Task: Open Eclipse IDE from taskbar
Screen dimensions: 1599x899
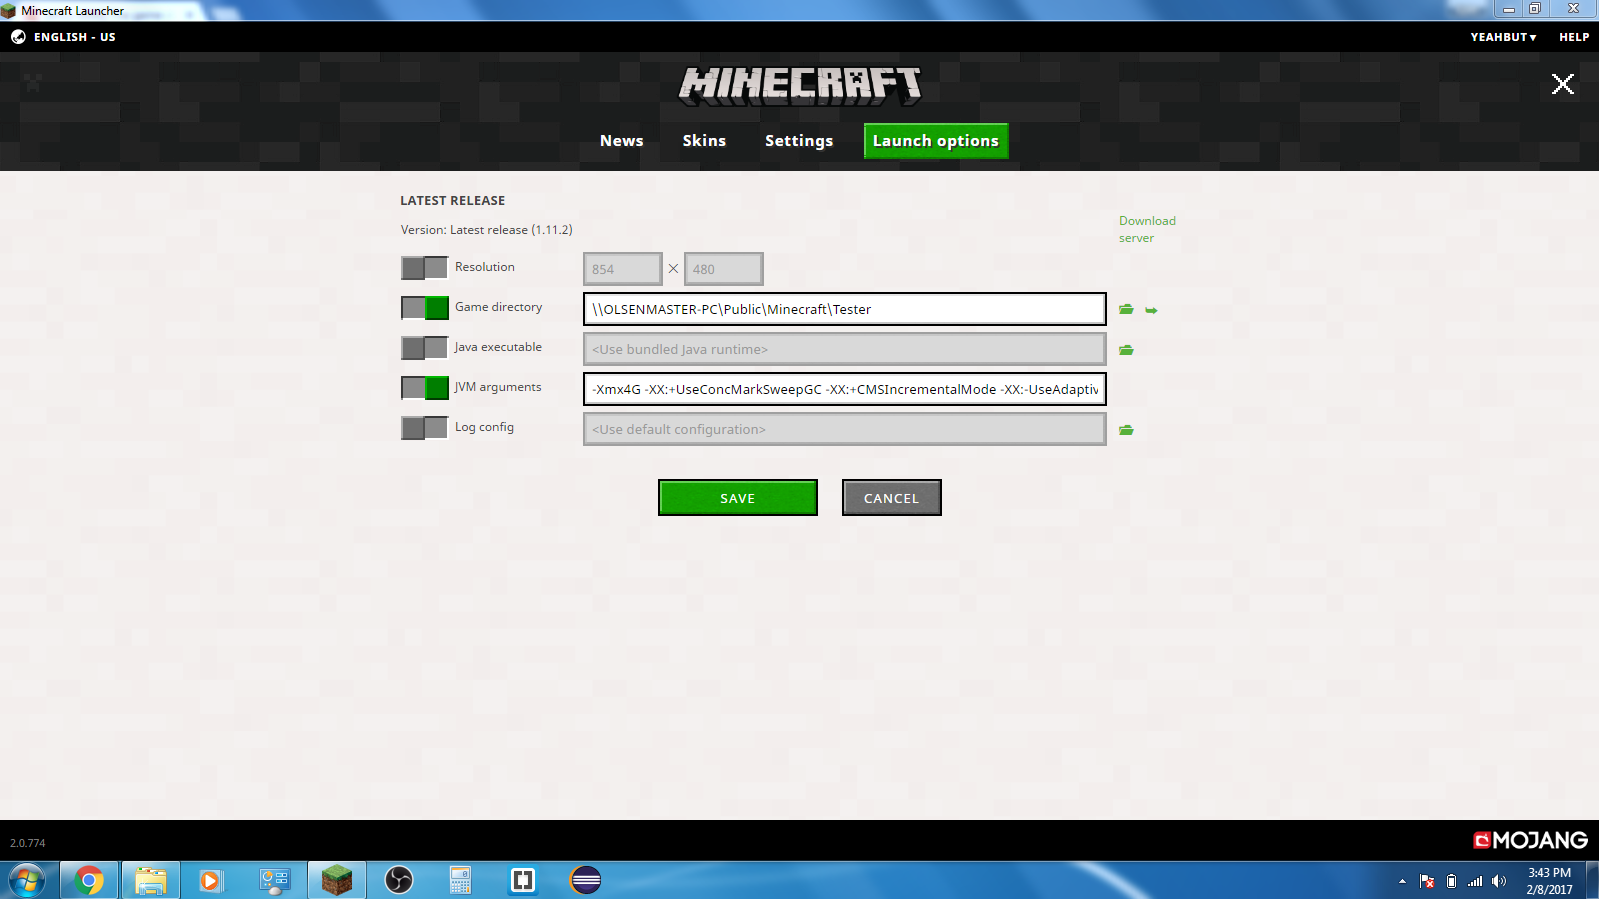Action: pos(585,881)
